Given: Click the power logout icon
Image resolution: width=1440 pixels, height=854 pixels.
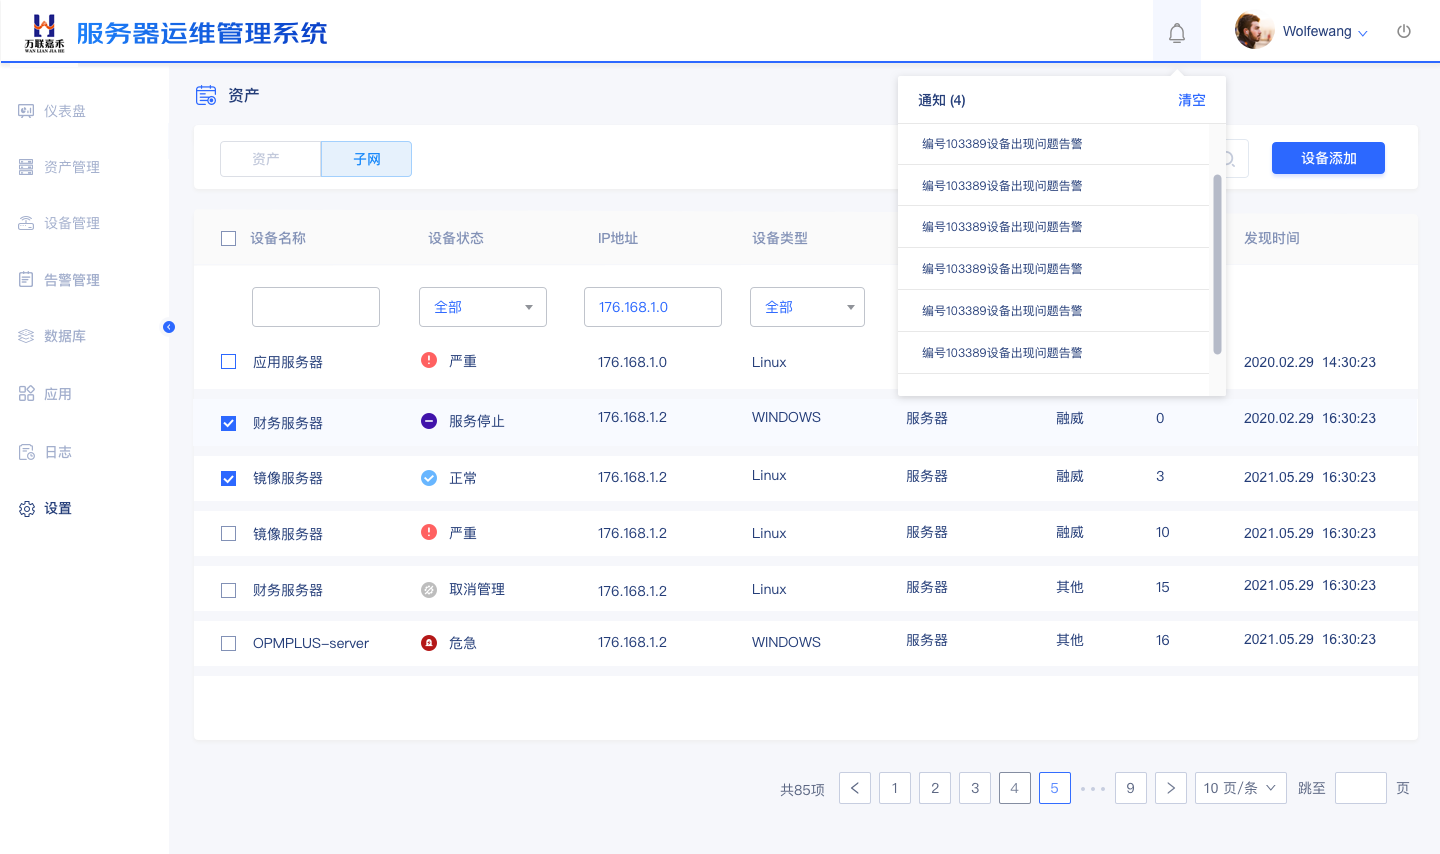Looking at the screenshot, I should coord(1404,31).
